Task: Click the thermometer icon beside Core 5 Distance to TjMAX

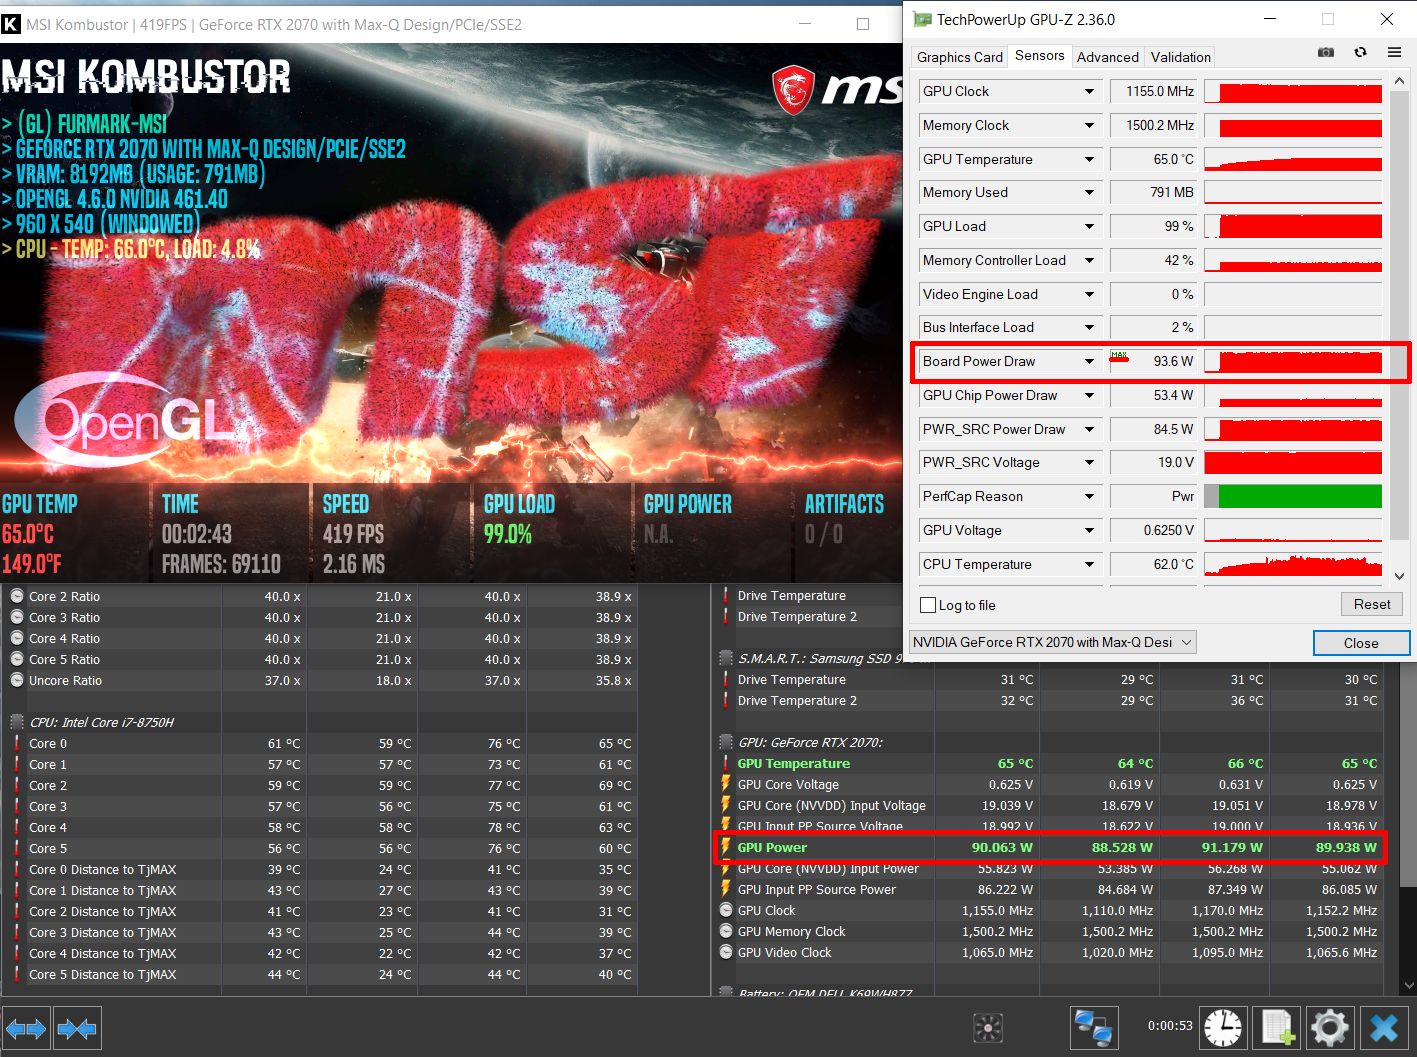Action: click(x=17, y=974)
